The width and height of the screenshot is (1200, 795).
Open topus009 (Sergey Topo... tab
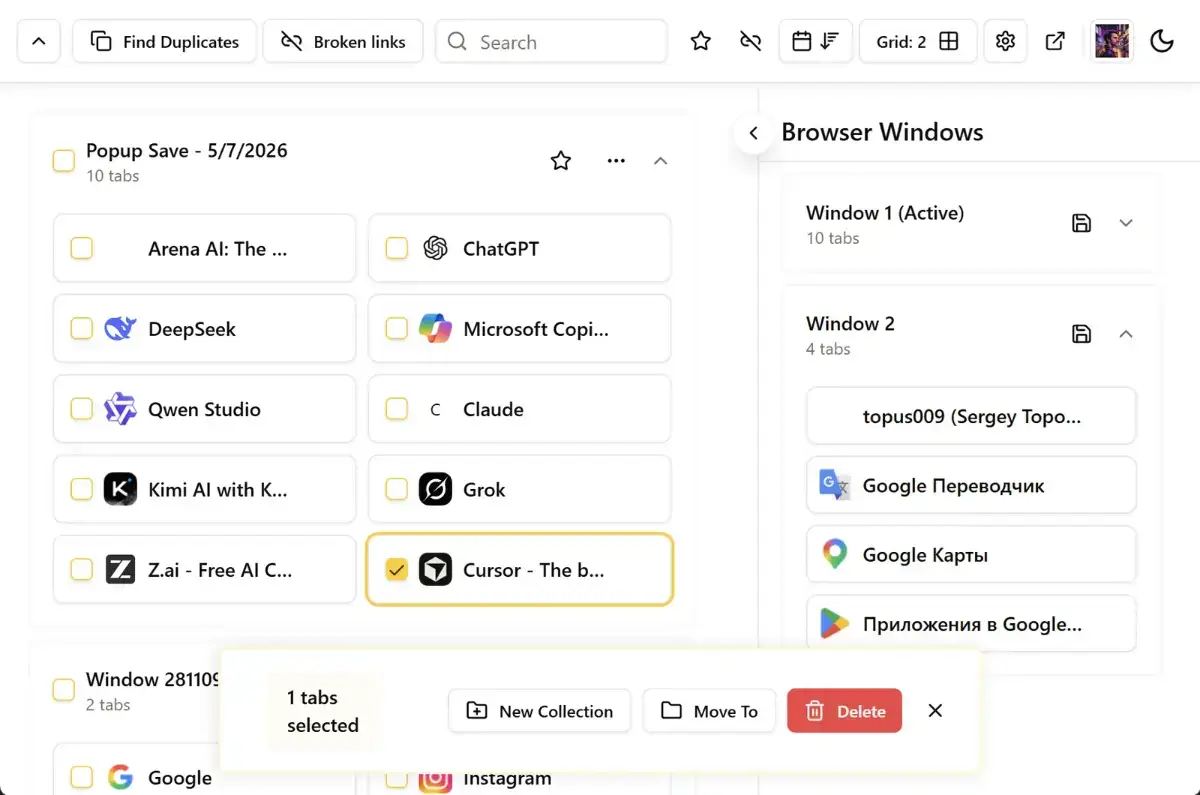point(971,416)
